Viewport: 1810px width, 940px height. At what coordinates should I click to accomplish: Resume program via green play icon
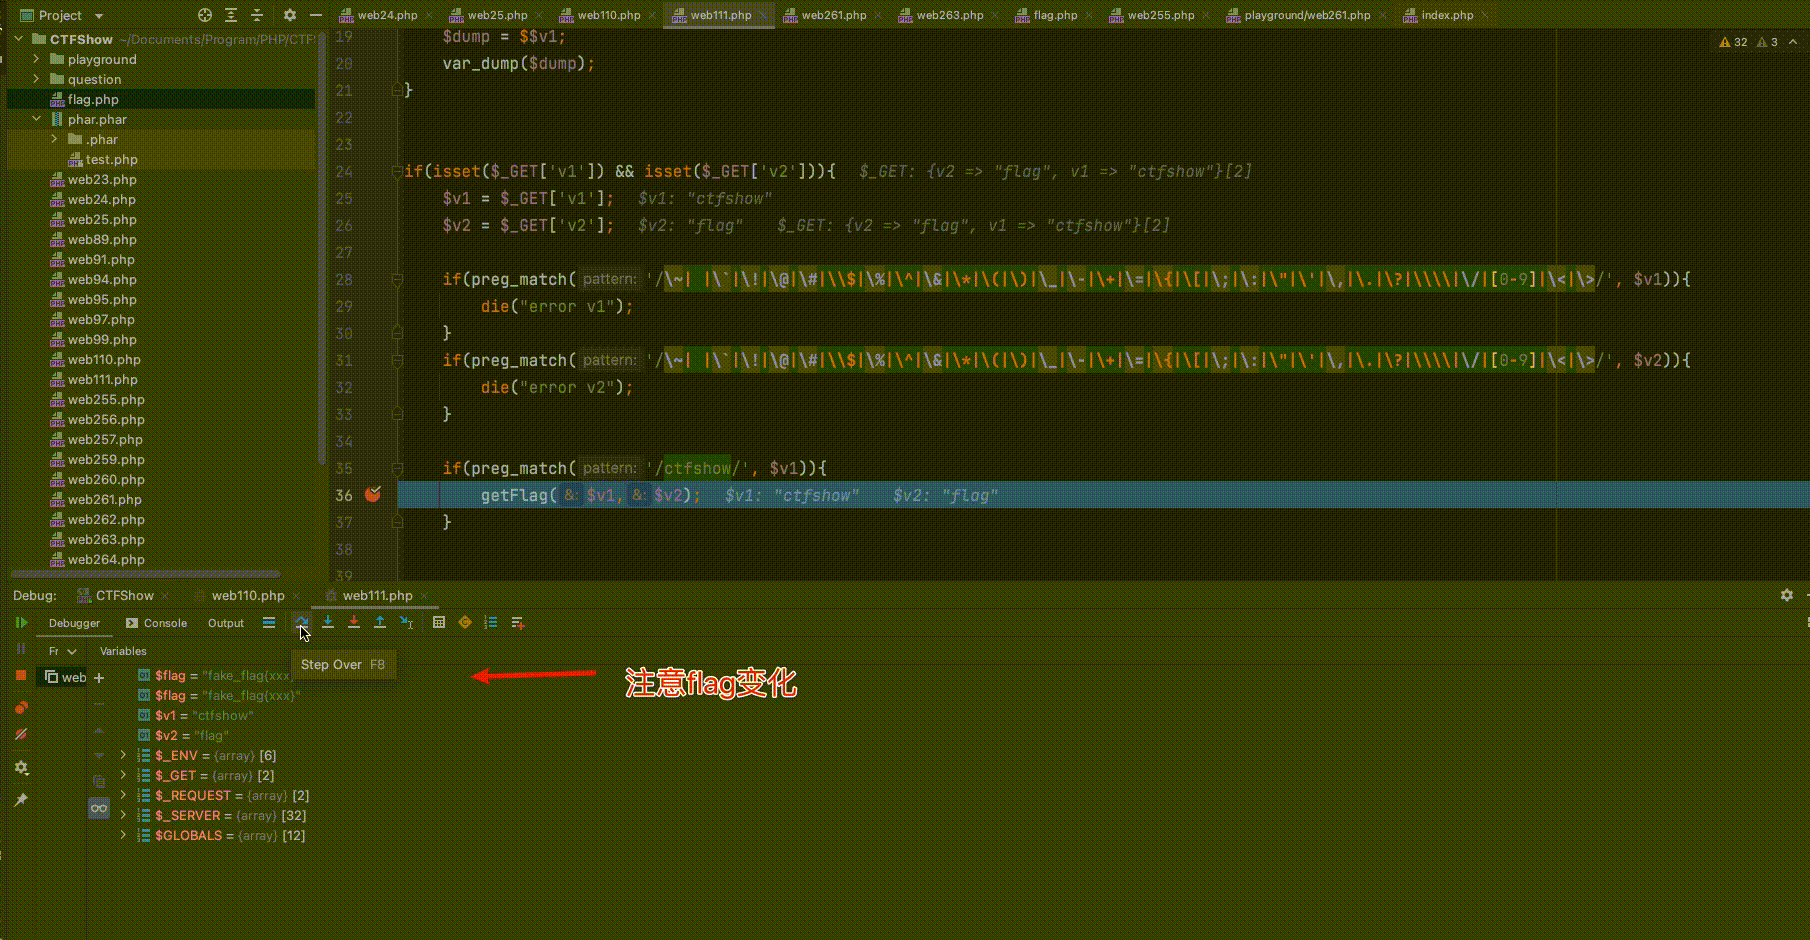pyautogui.click(x=22, y=623)
